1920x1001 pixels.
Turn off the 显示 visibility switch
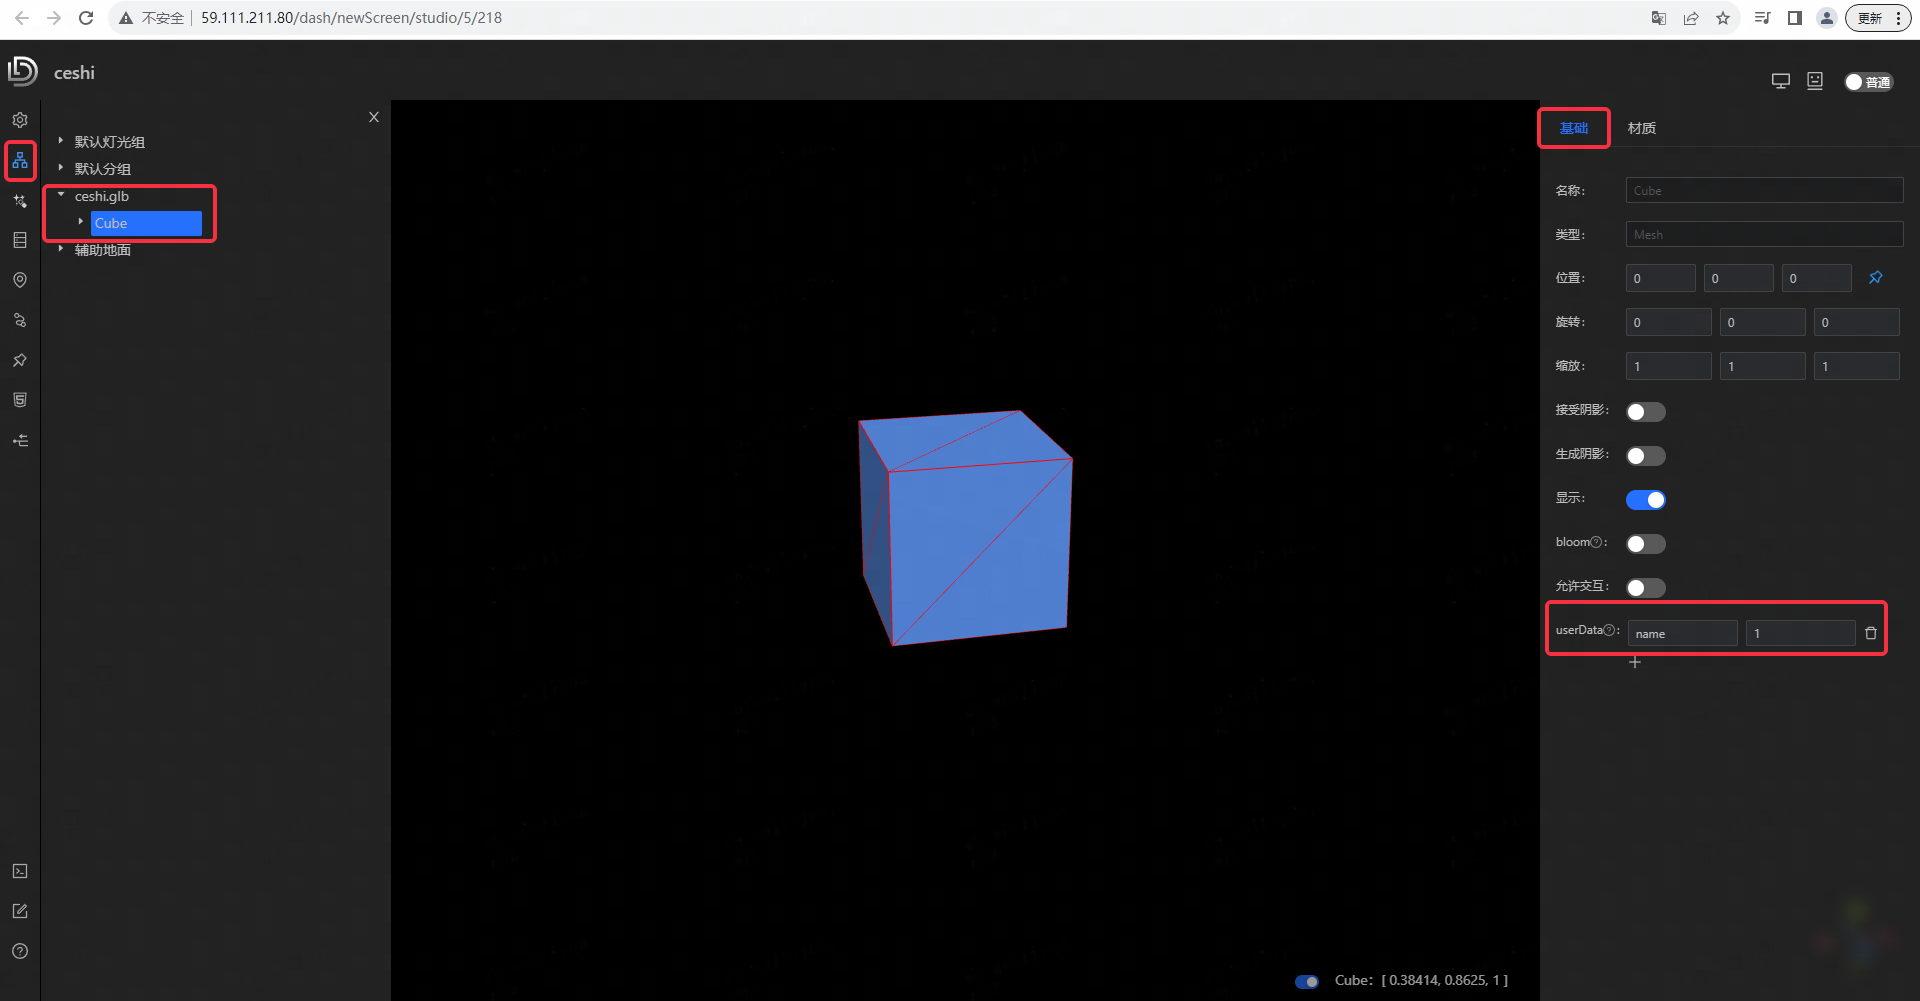[x=1645, y=500]
